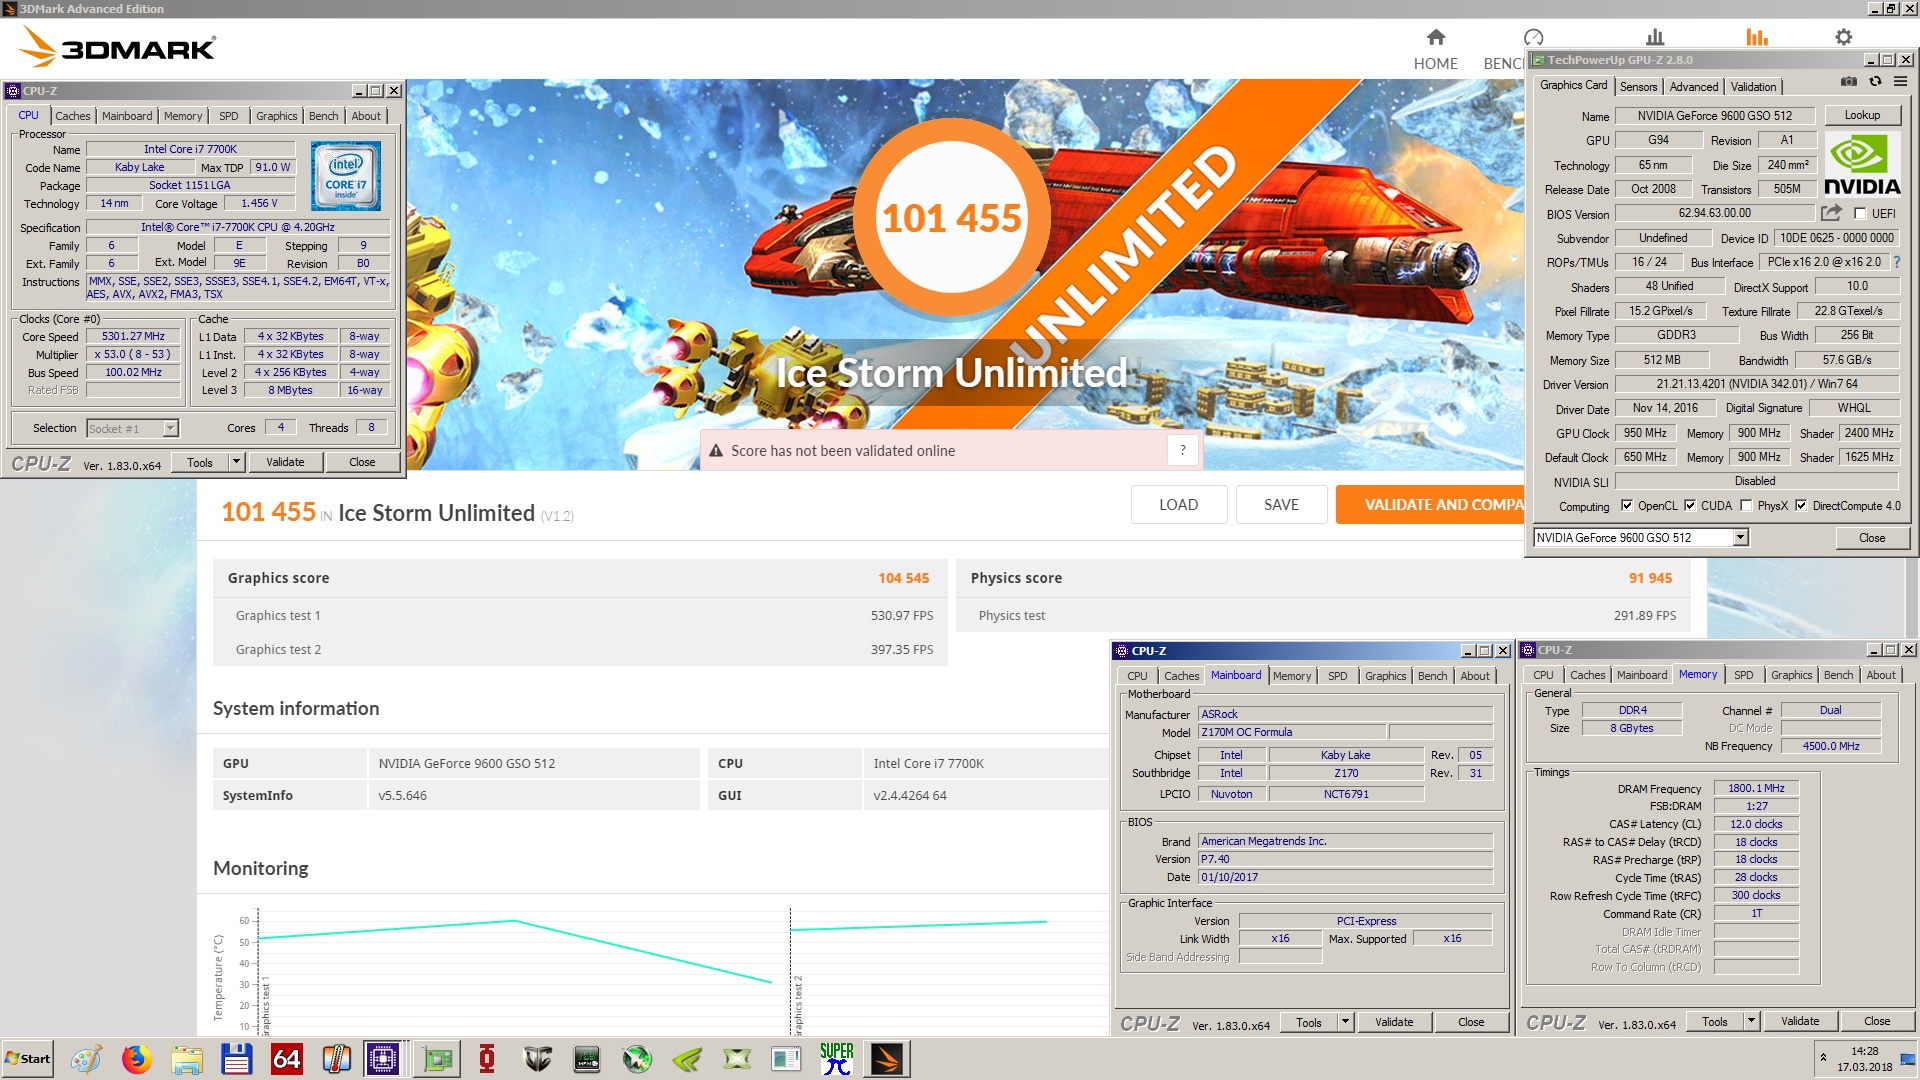Open the Validation tab in GPU-Z

tap(1754, 87)
